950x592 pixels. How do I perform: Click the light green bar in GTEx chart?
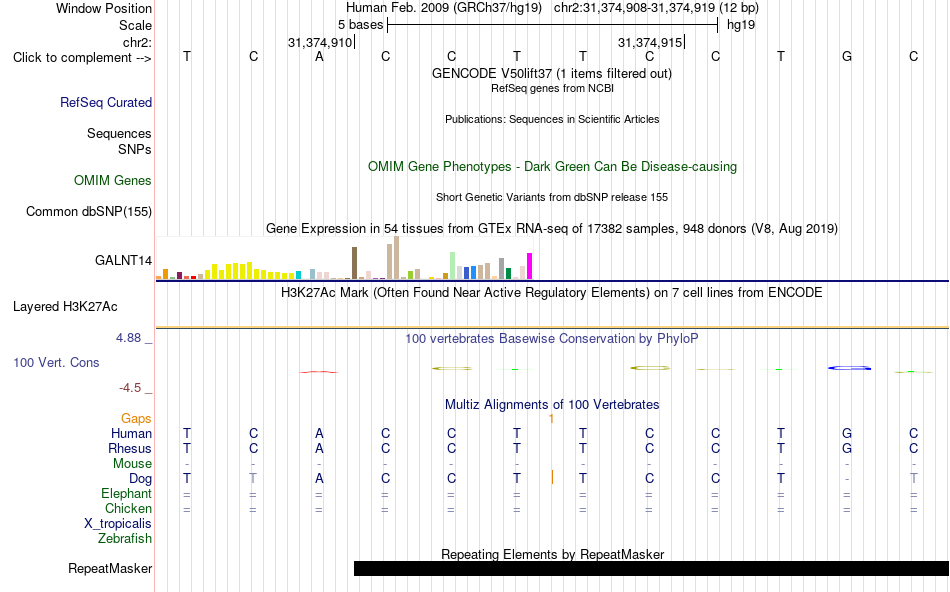(453, 265)
